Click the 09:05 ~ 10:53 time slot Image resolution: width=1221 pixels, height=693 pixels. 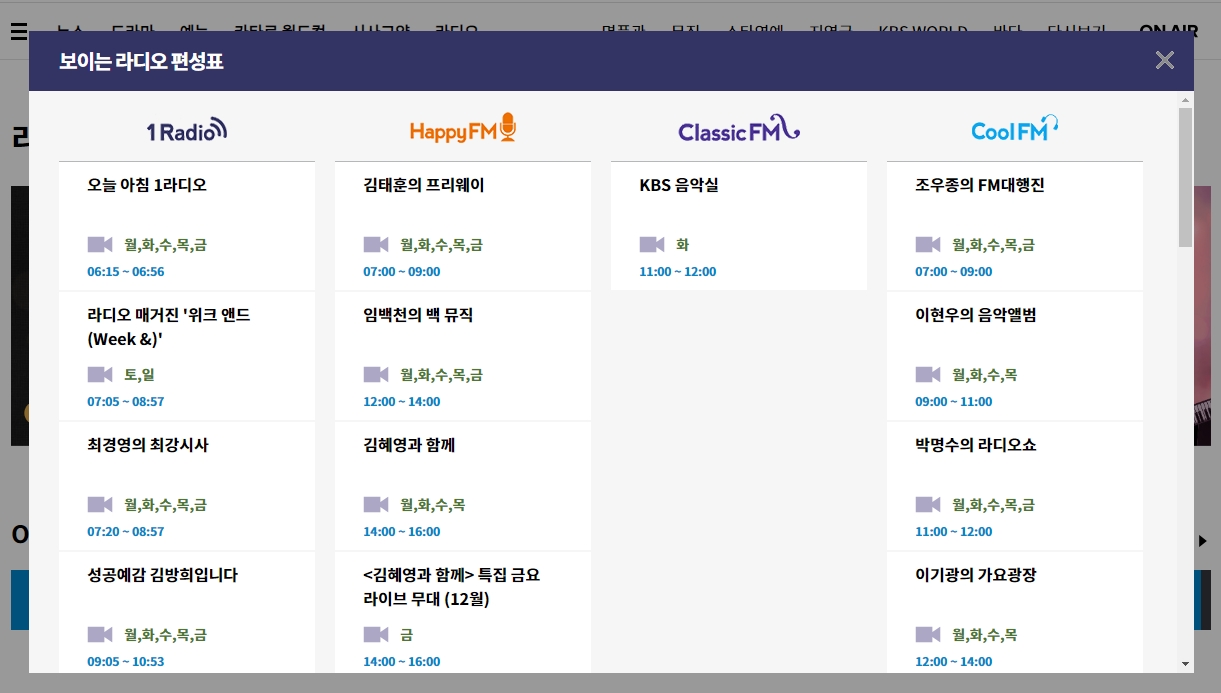(x=126, y=662)
